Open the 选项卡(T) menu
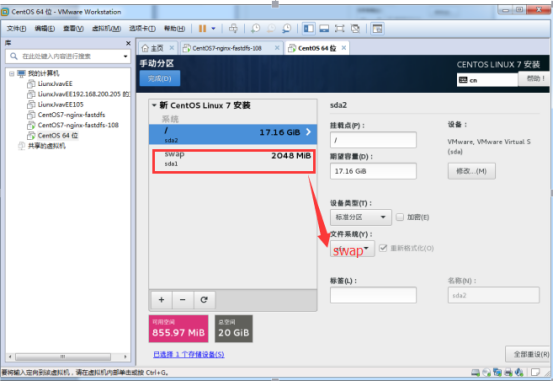The width and height of the screenshot is (554, 381). coord(142,29)
